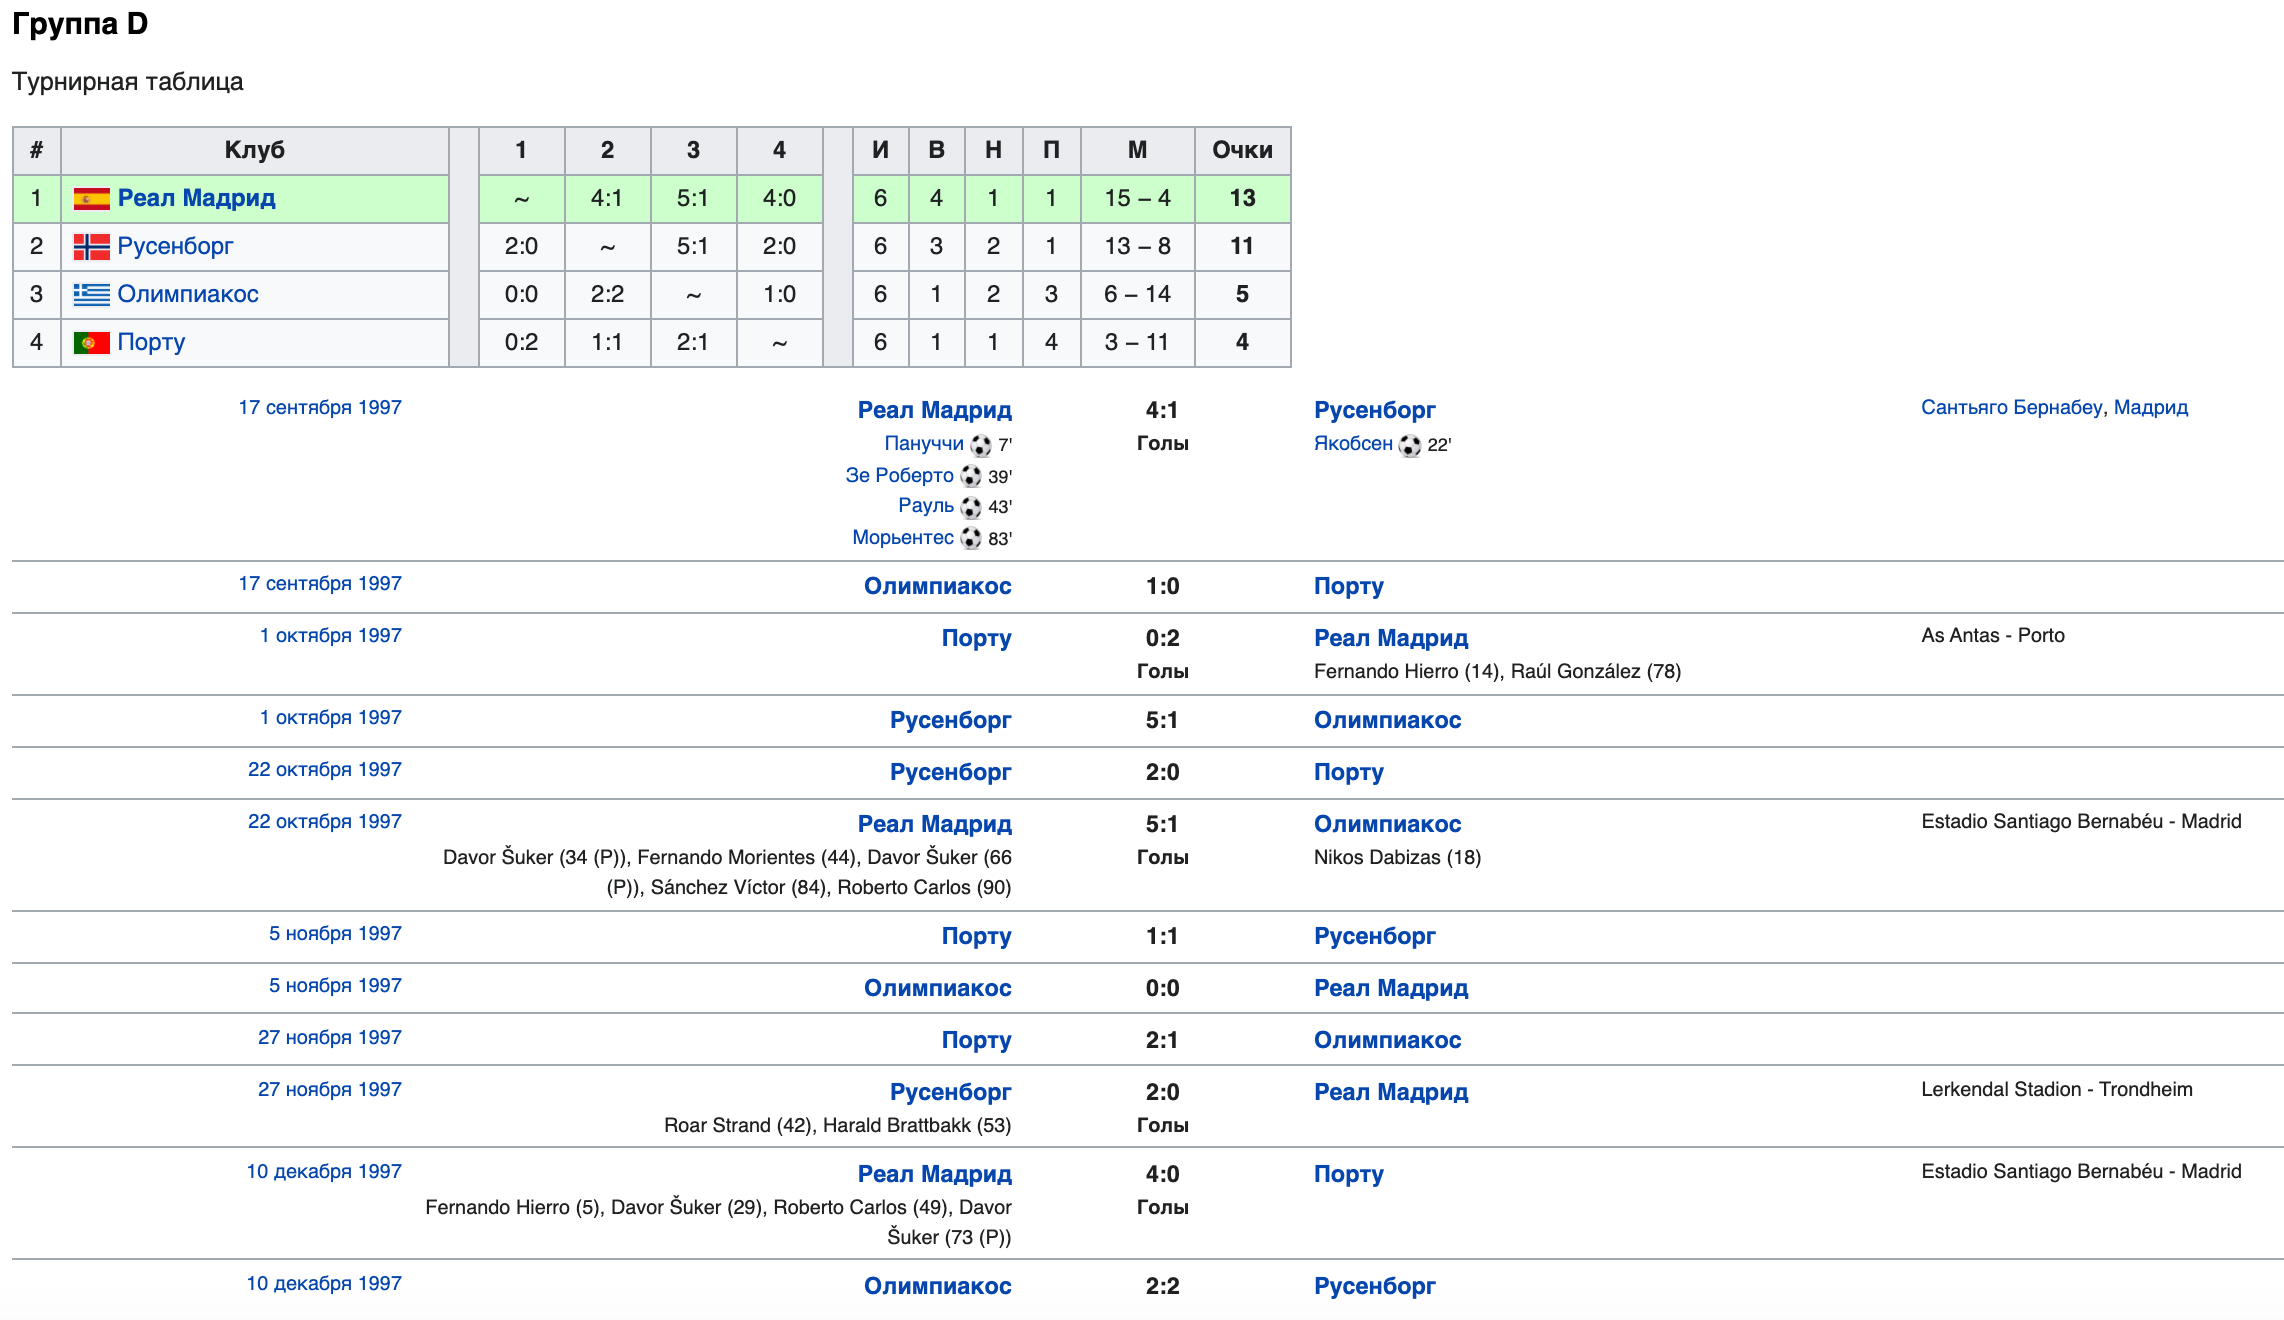
Task: Click the Клуб column header
Action: (254, 150)
